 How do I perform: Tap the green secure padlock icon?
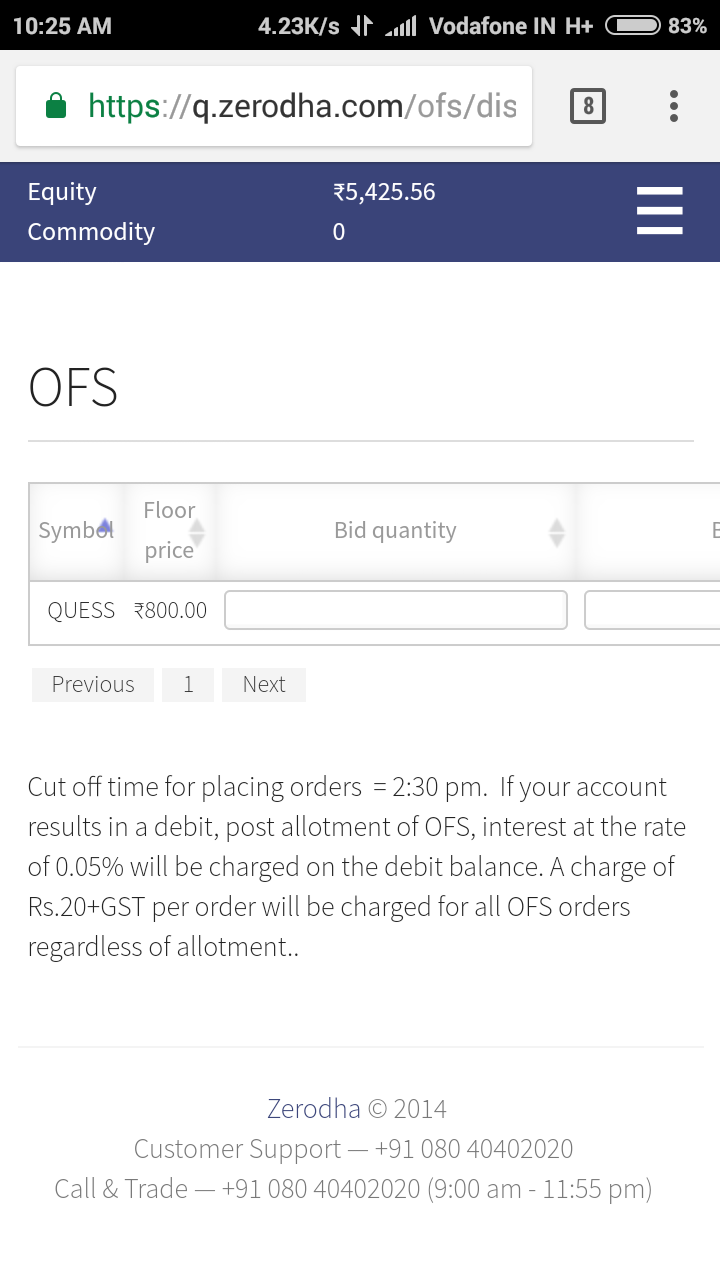pos(57,106)
